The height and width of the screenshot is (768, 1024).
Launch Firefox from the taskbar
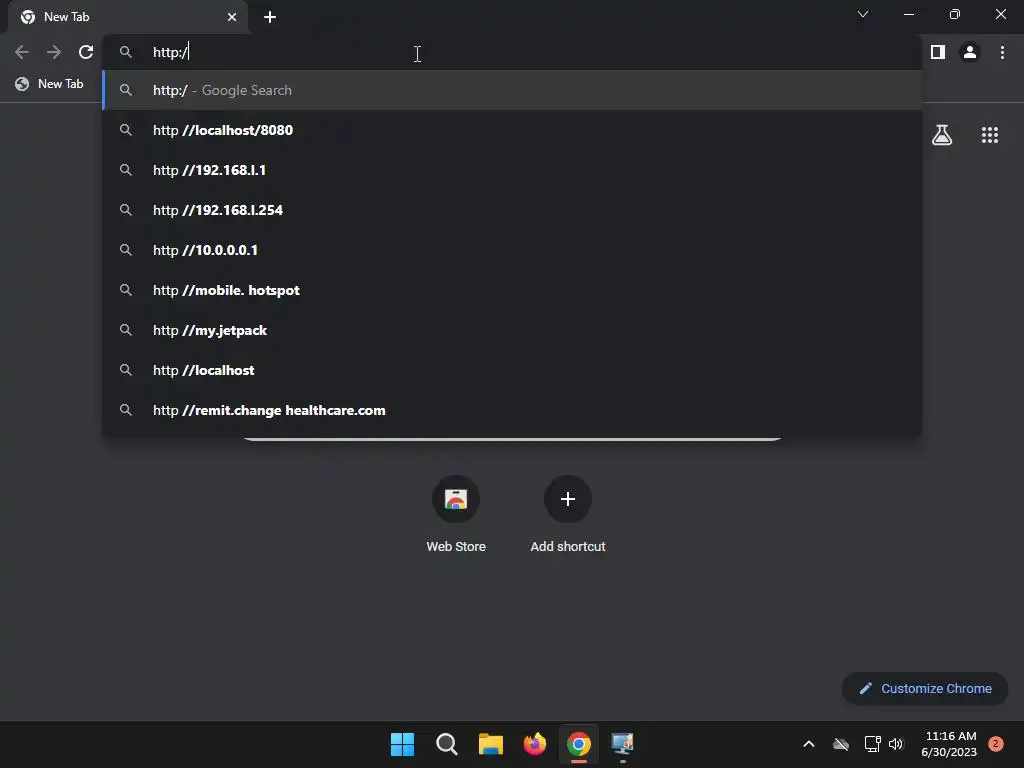tap(535, 744)
